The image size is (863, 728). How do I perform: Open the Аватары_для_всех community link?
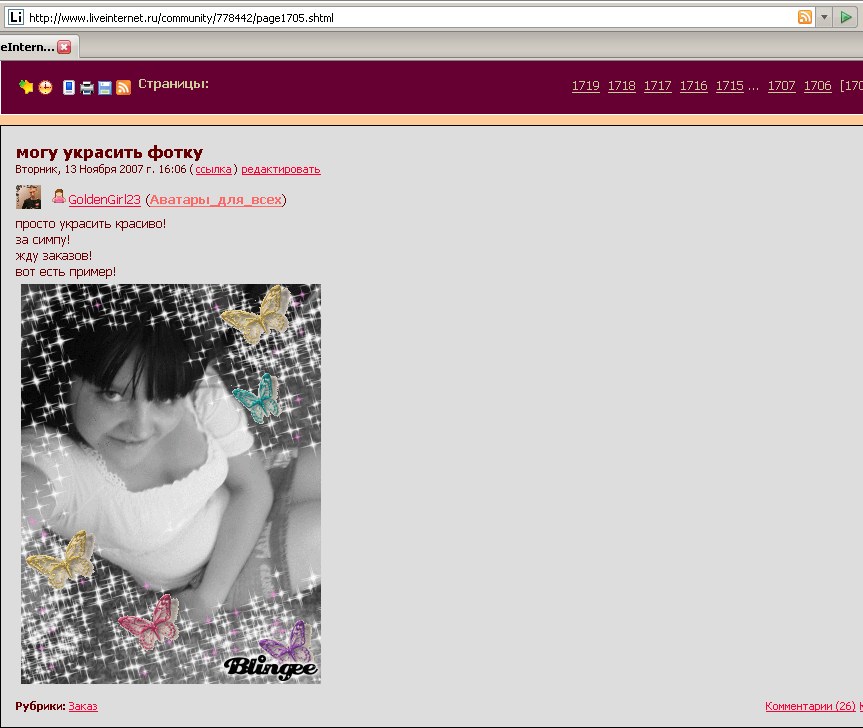click(216, 200)
